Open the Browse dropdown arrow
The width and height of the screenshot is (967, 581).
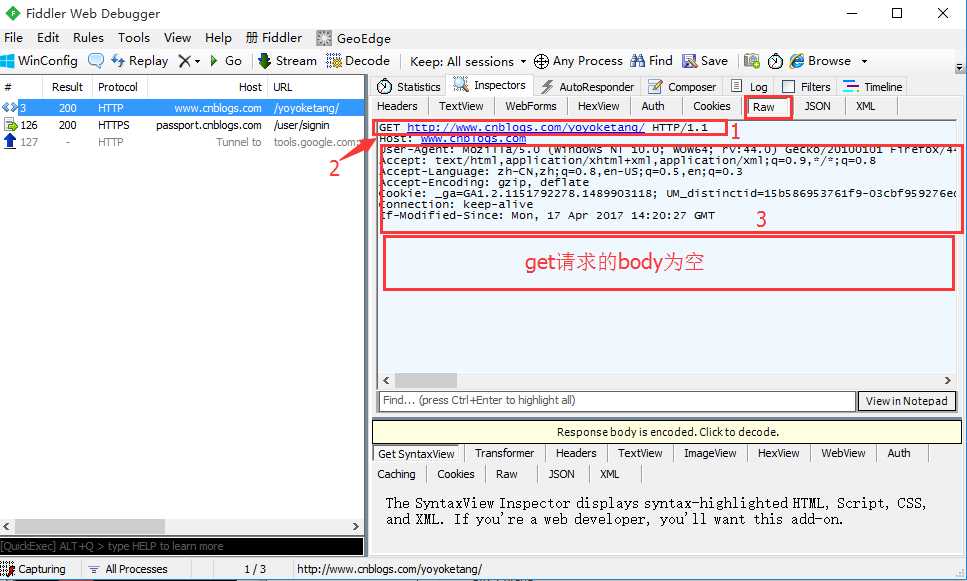tap(864, 62)
